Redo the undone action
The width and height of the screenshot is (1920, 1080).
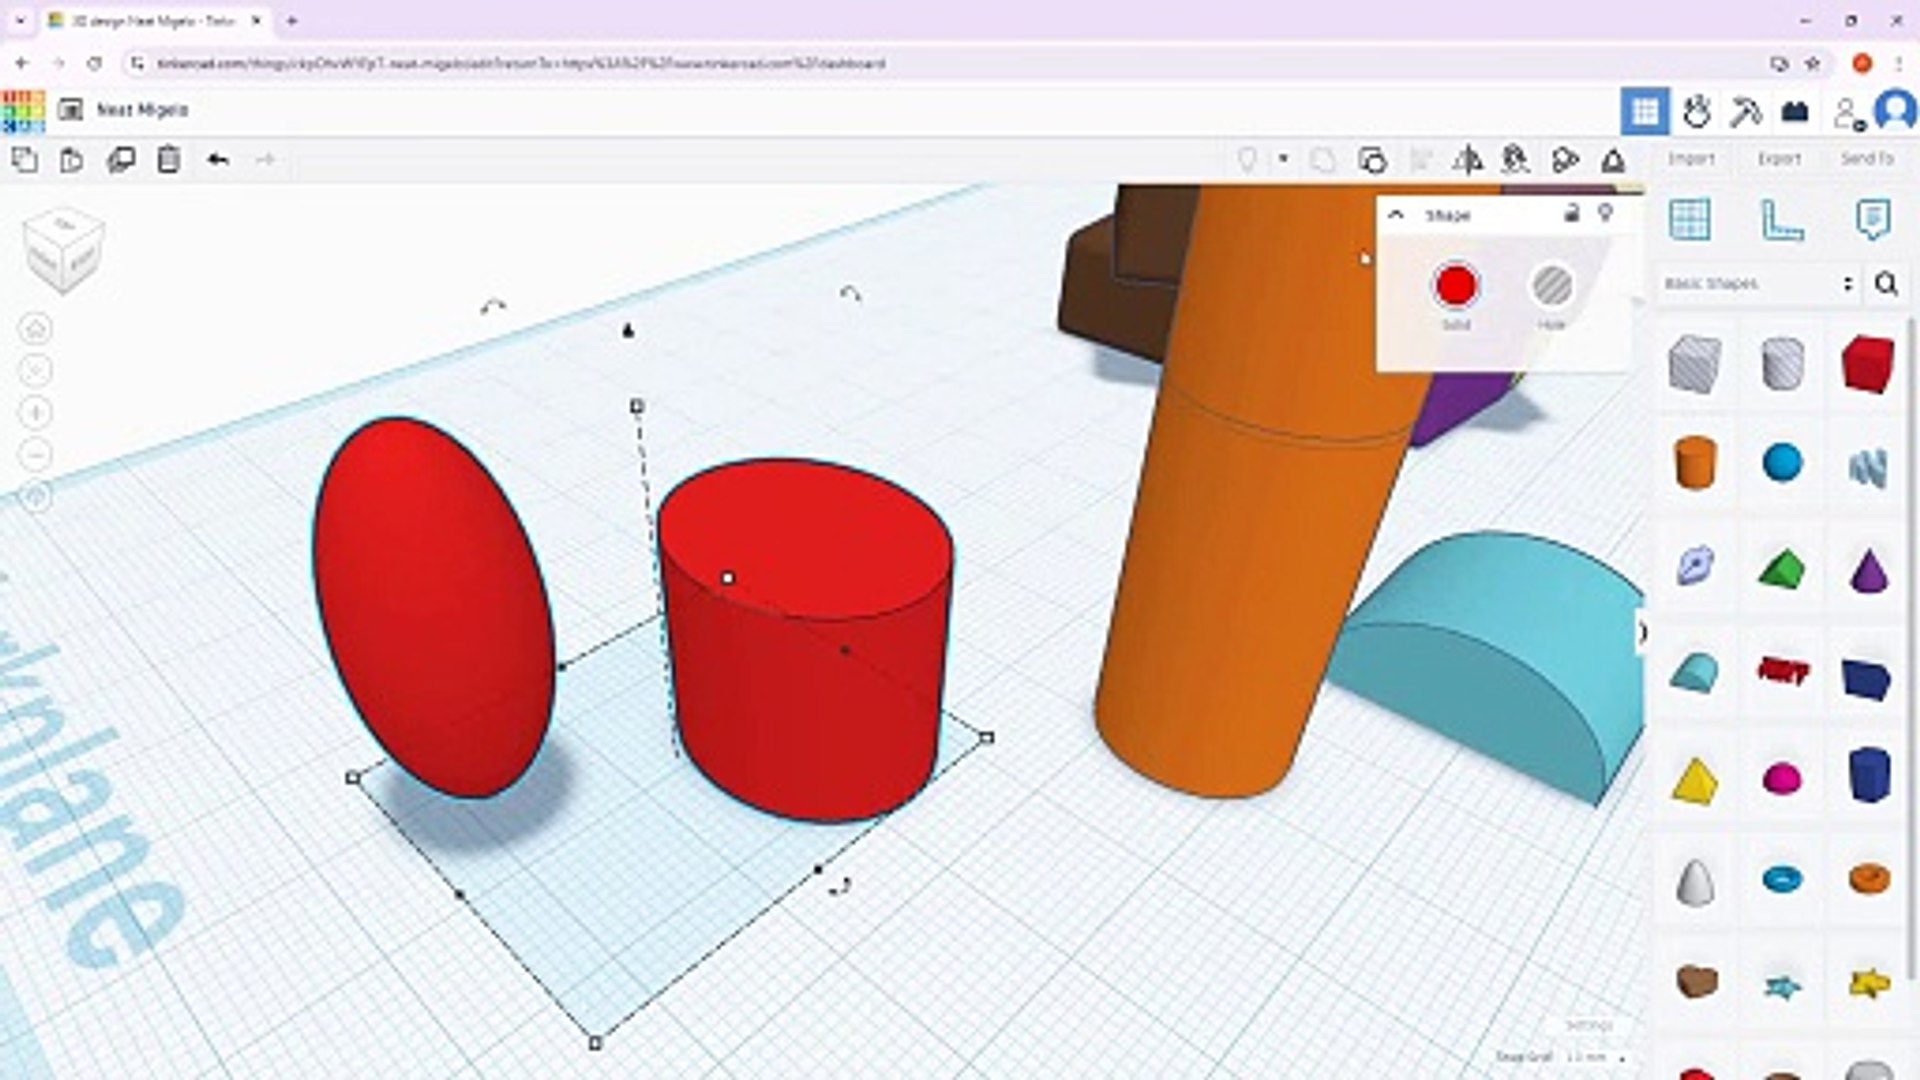coord(265,160)
